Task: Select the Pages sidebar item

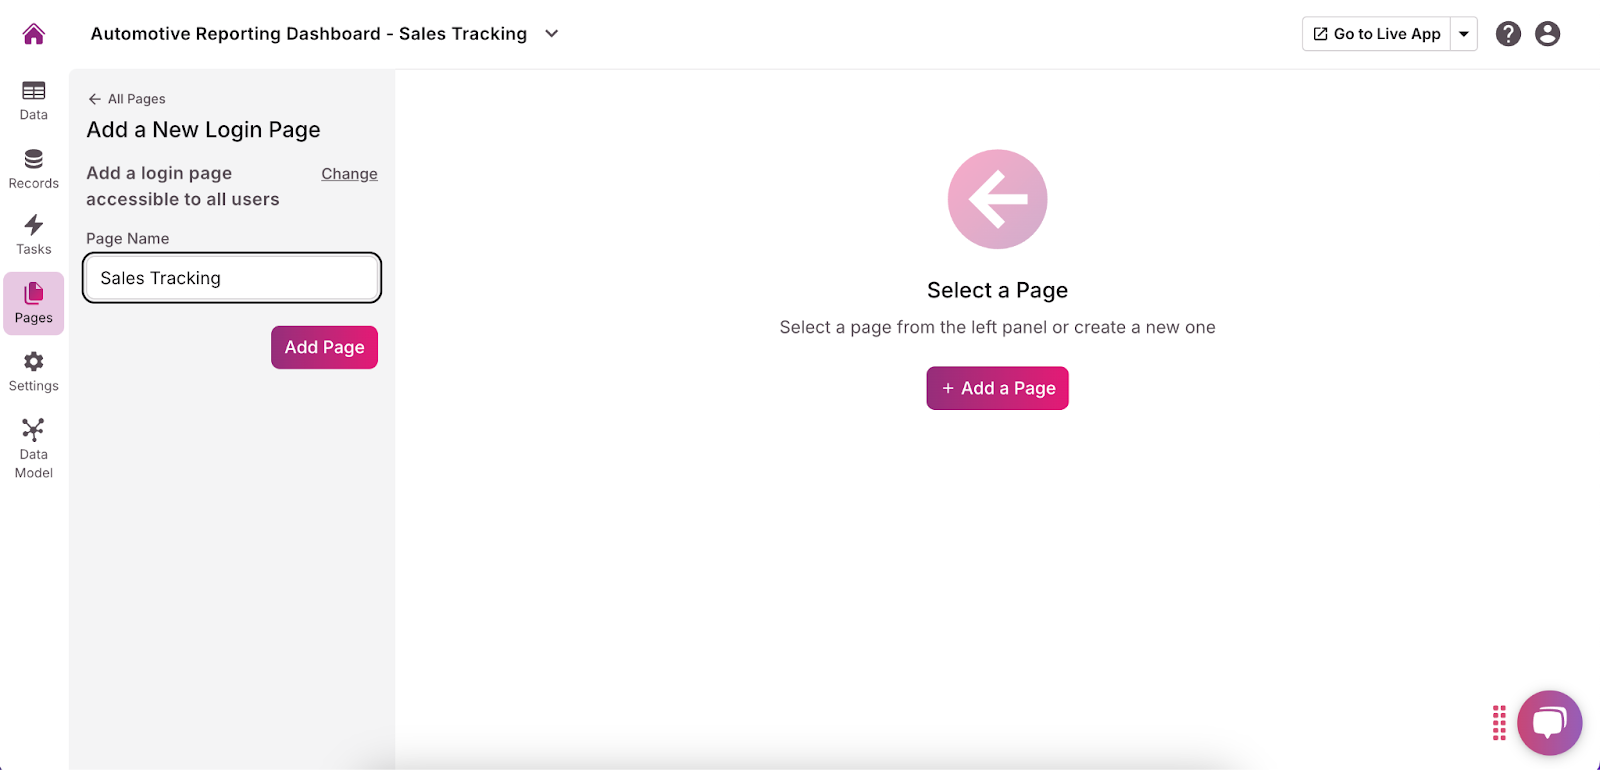Action: point(33,303)
